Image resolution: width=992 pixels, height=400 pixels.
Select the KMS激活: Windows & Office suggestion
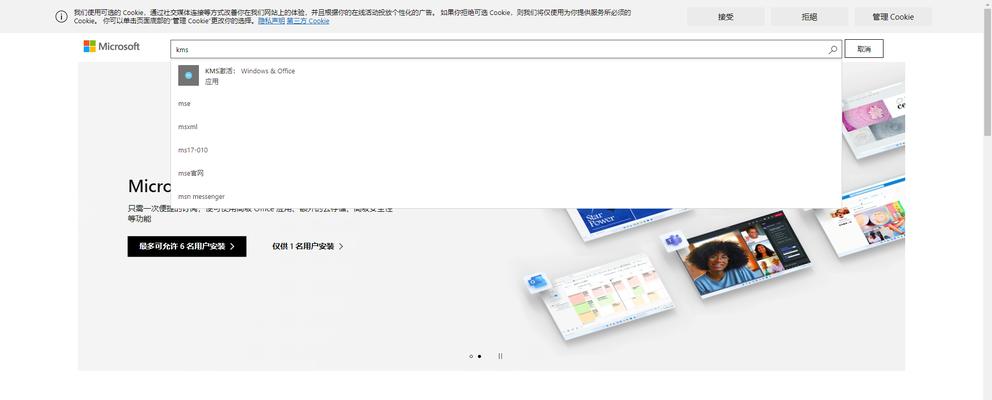coord(506,75)
